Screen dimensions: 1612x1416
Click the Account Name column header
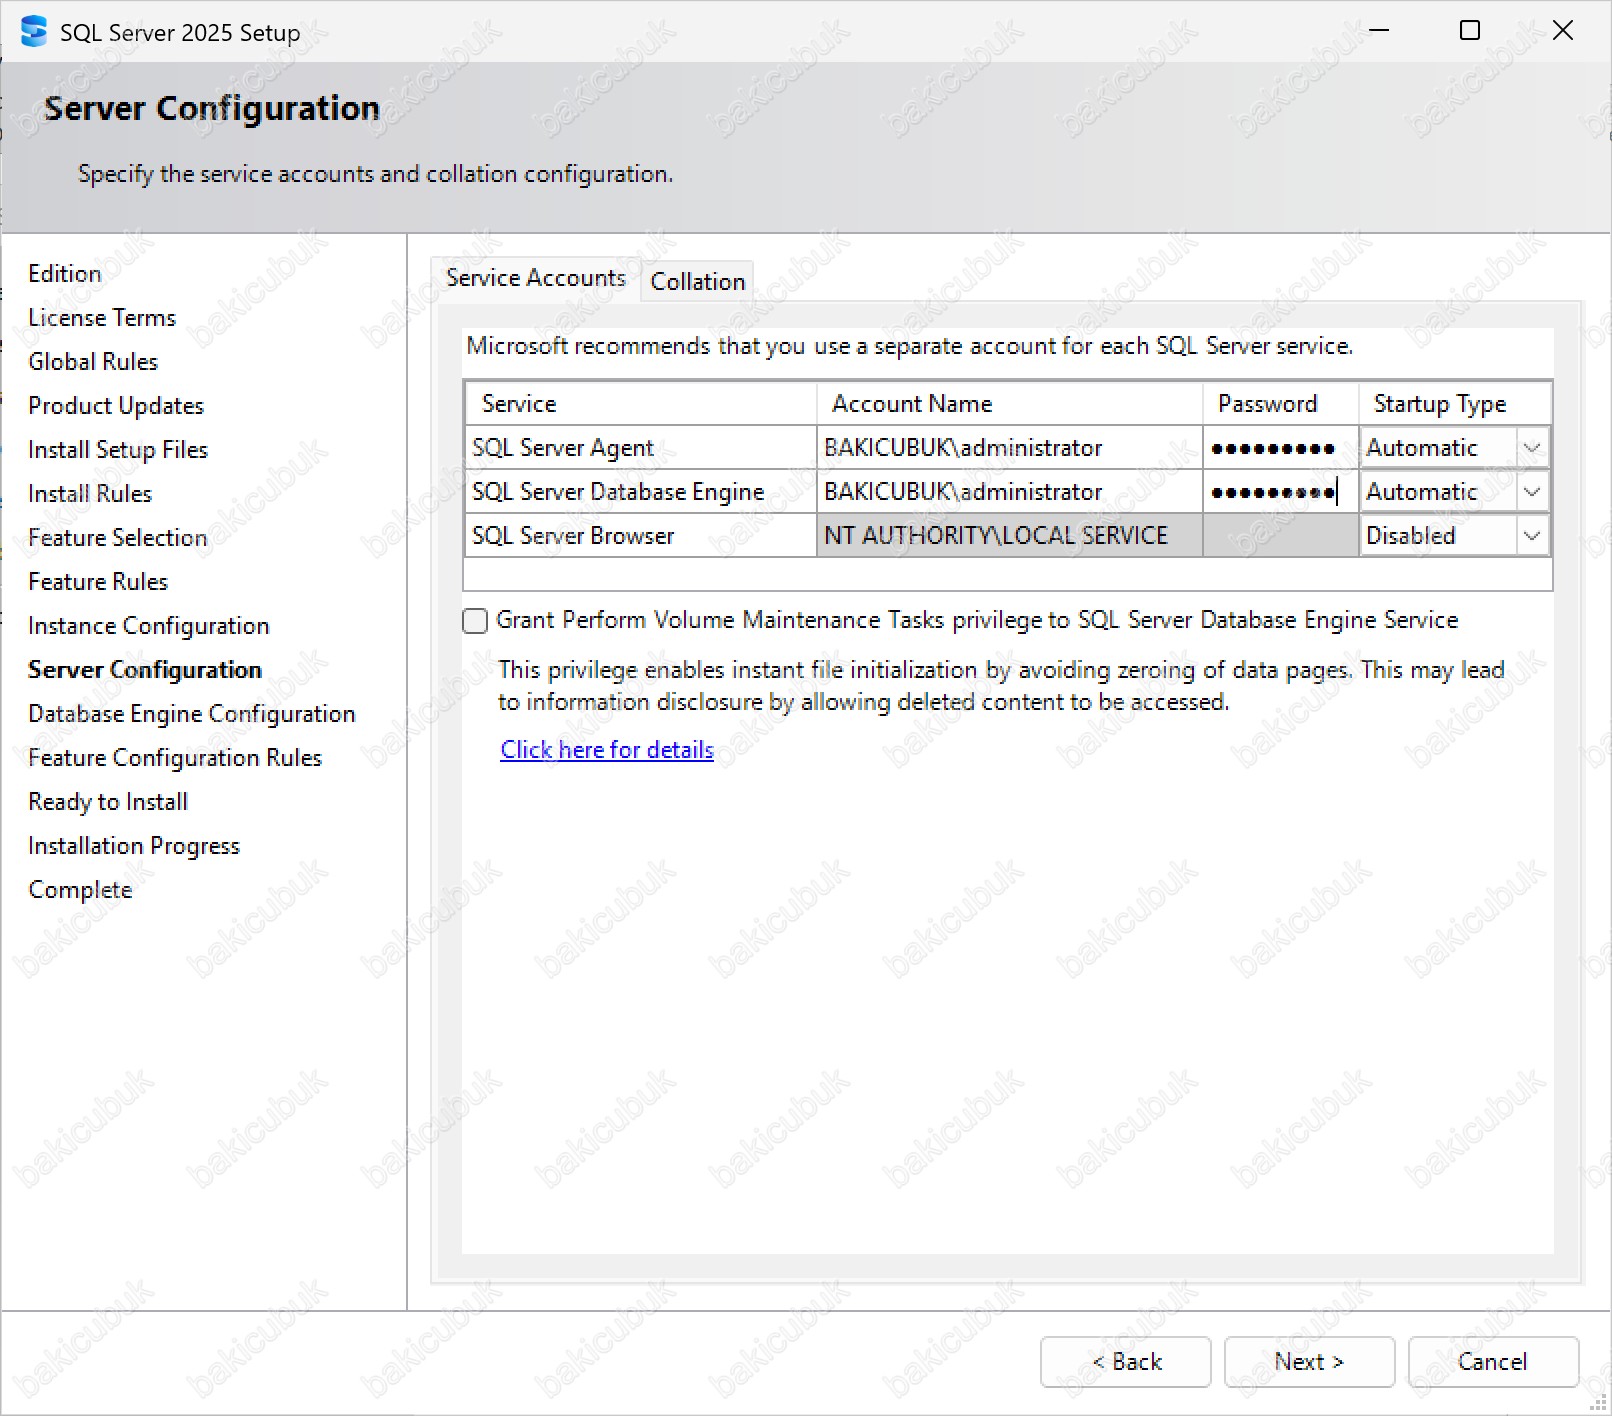tap(1008, 404)
